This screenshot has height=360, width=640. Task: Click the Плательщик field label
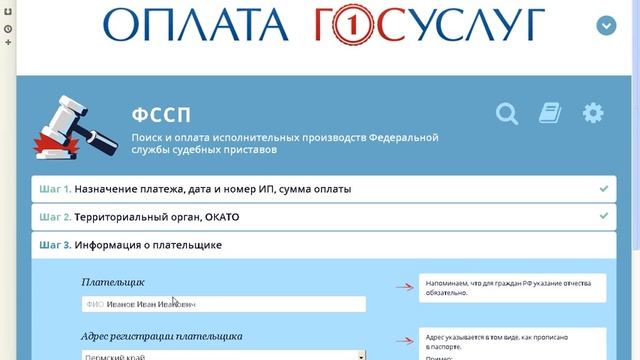[113, 282]
